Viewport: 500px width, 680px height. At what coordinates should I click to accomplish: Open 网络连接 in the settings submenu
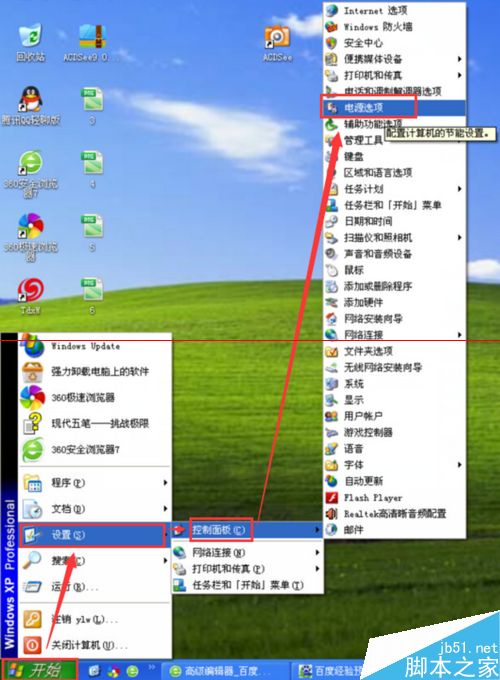pyautogui.click(x=247, y=552)
